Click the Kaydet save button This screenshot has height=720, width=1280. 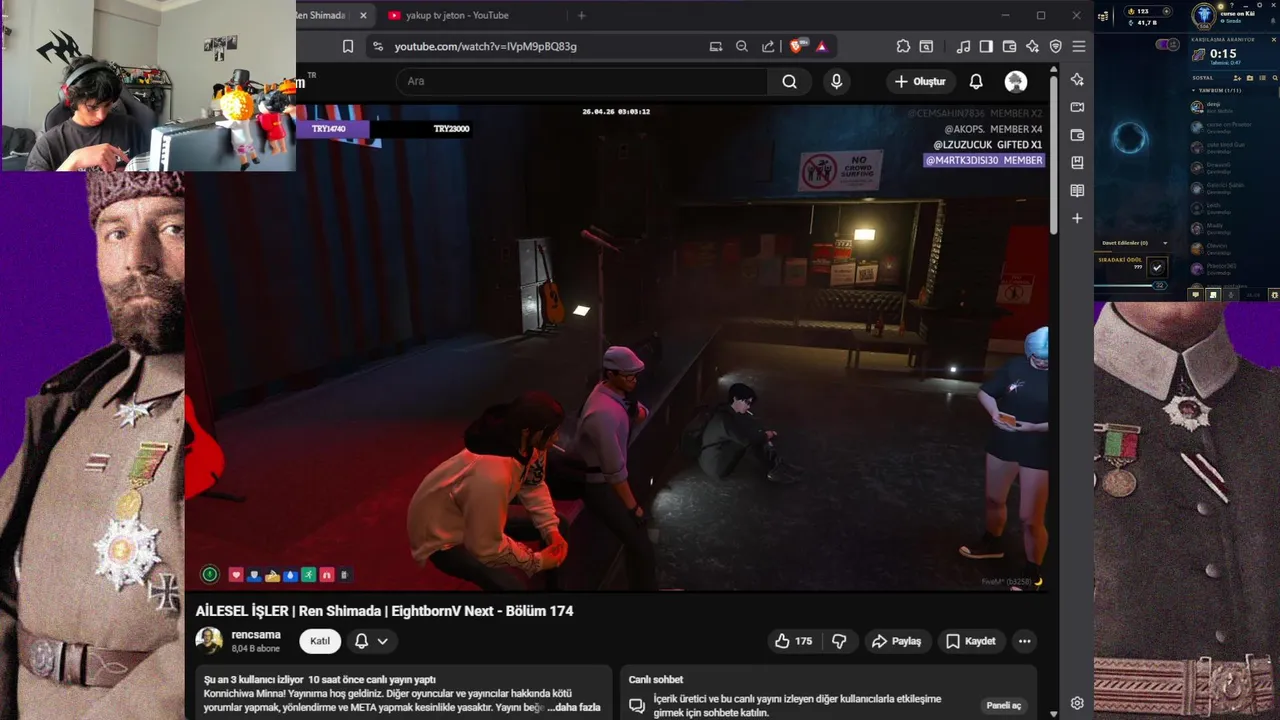[x=971, y=641]
